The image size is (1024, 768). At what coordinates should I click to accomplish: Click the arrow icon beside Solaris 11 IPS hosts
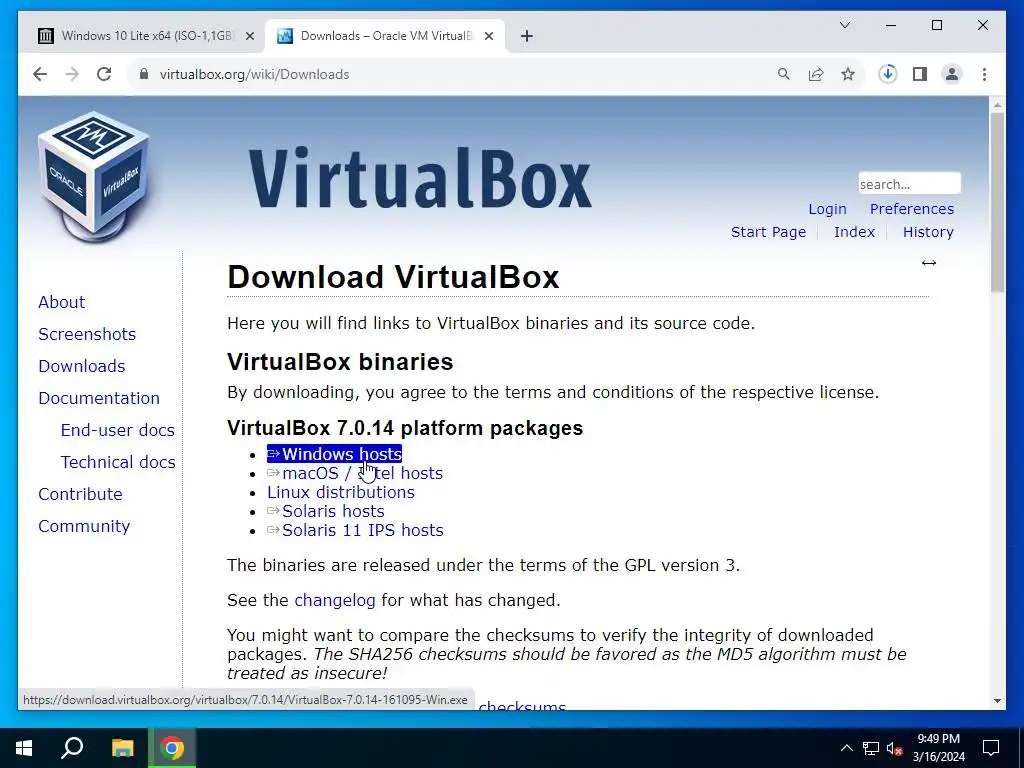click(274, 530)
